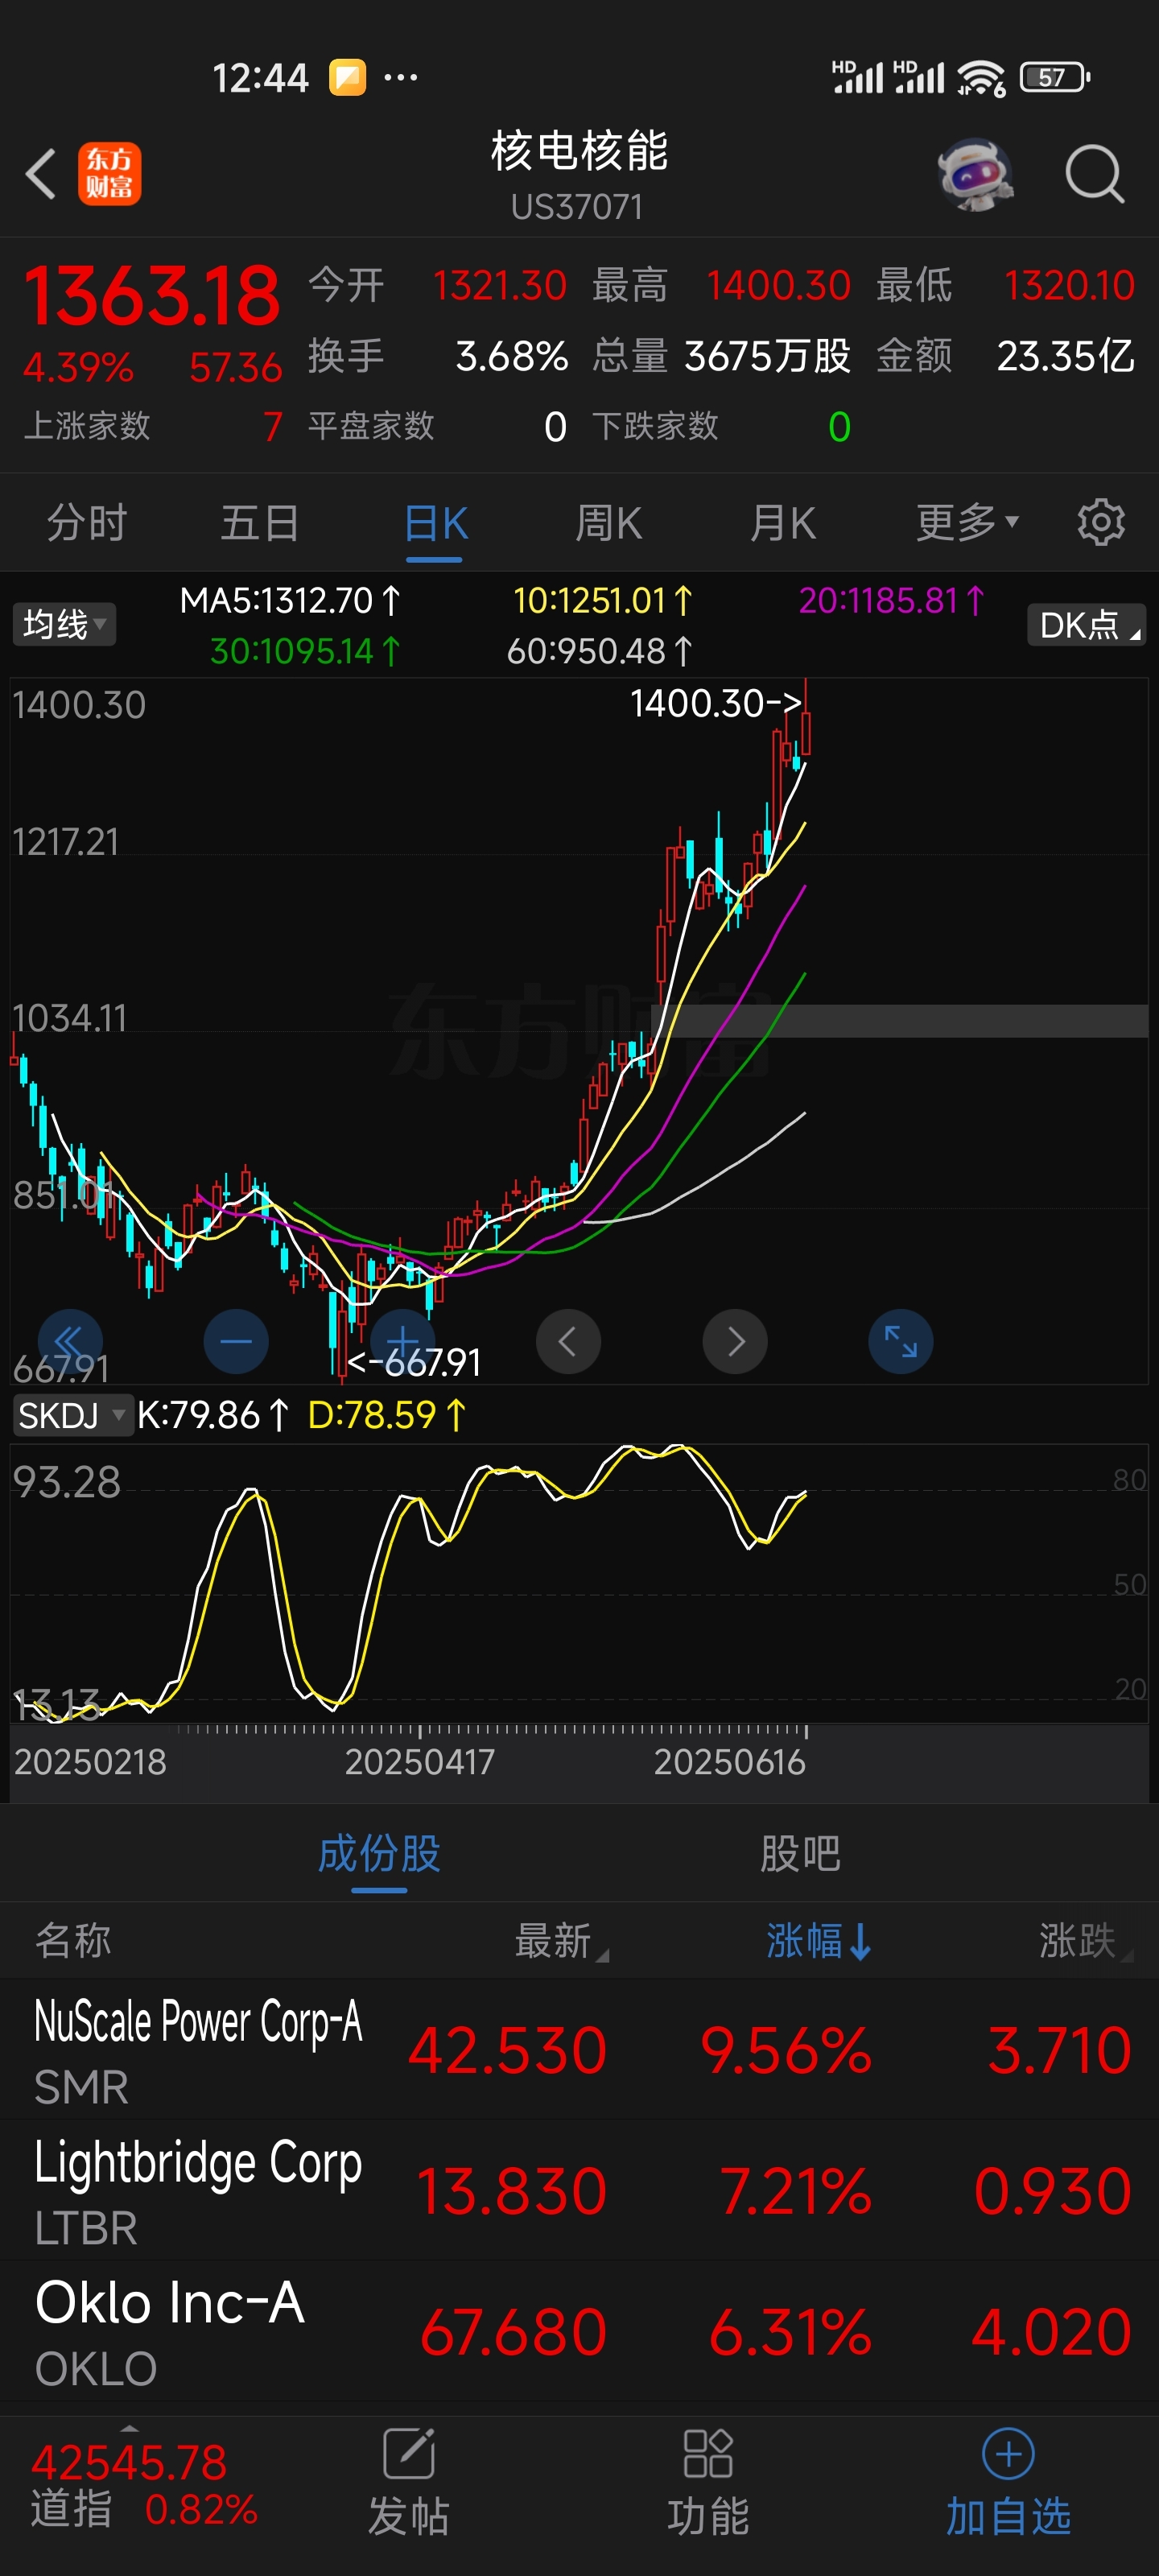Tap the 20250417 date on time axis
Screen dimensions: 1159x2576
(419, 1761)
